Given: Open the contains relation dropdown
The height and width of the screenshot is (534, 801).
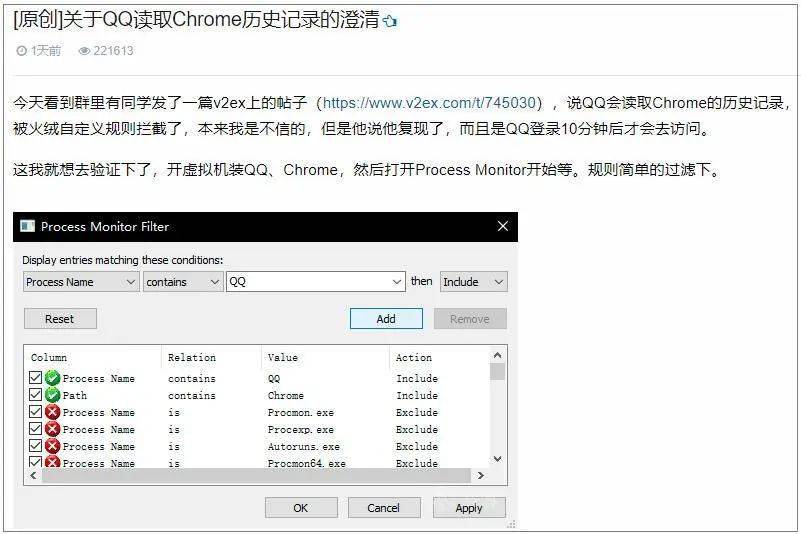Looking at the screenshot, I should [182, 282].
